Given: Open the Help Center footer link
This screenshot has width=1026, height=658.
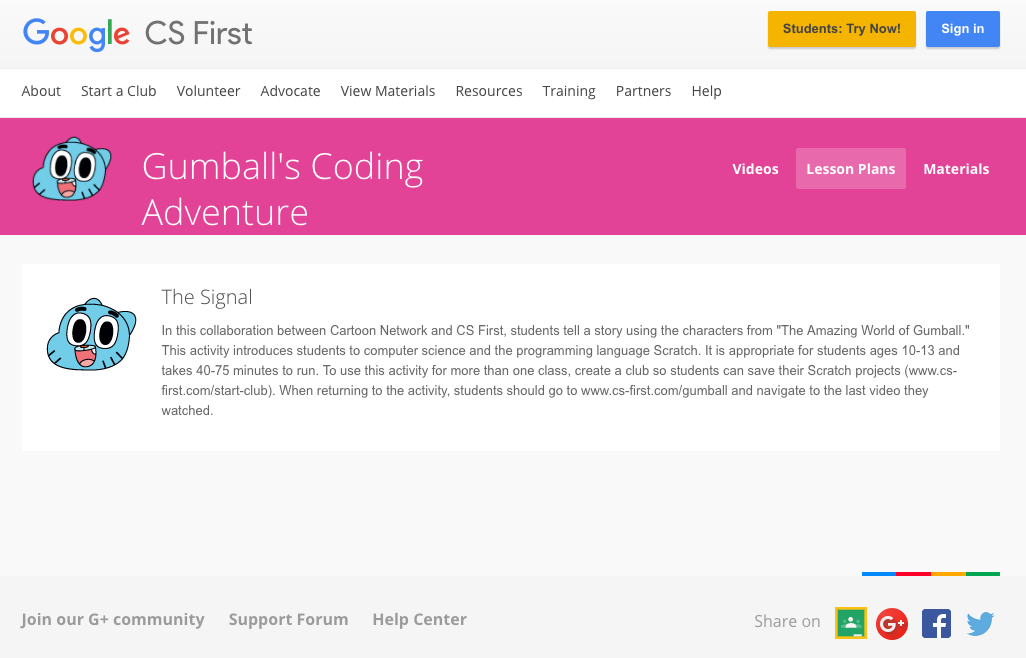Looking at the screenshot, I should [x=419, y=619].
